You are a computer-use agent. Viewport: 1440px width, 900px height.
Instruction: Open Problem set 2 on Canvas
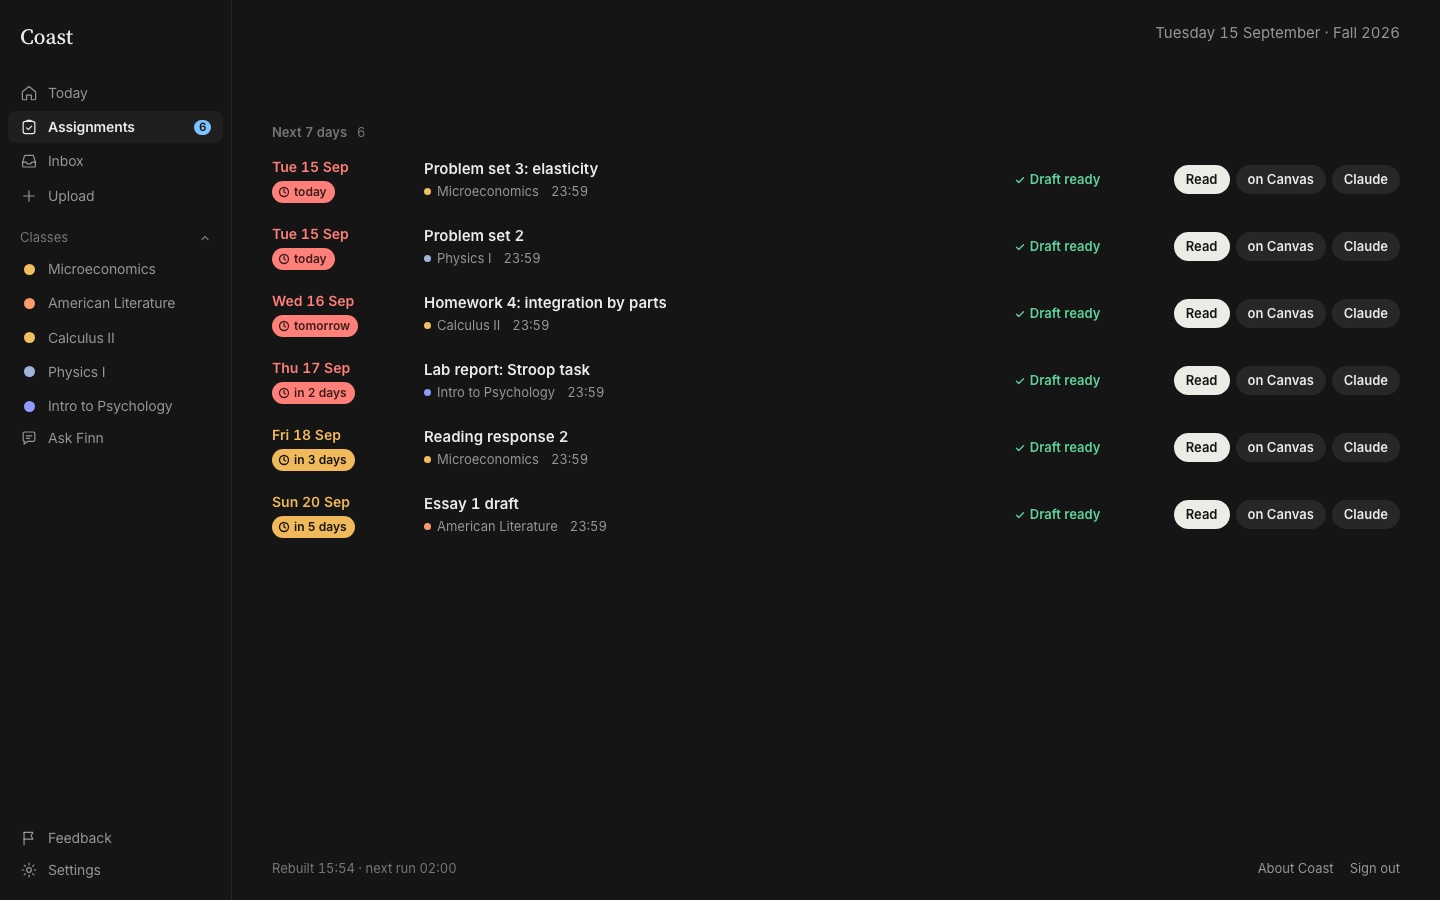(1280, 247)
